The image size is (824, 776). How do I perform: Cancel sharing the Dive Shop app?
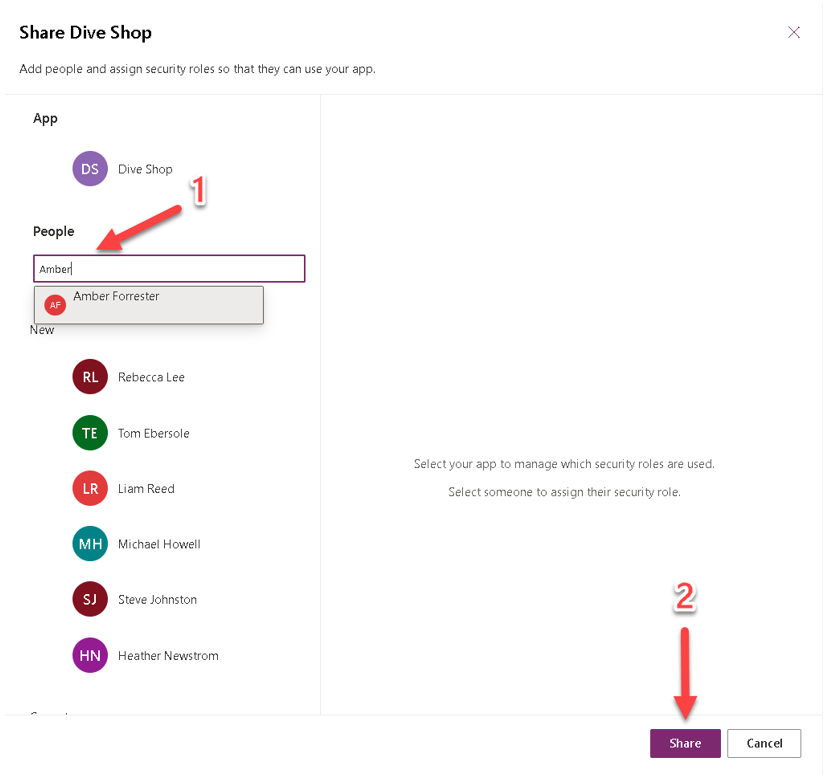pyautogui.click(x=763, y=743)
